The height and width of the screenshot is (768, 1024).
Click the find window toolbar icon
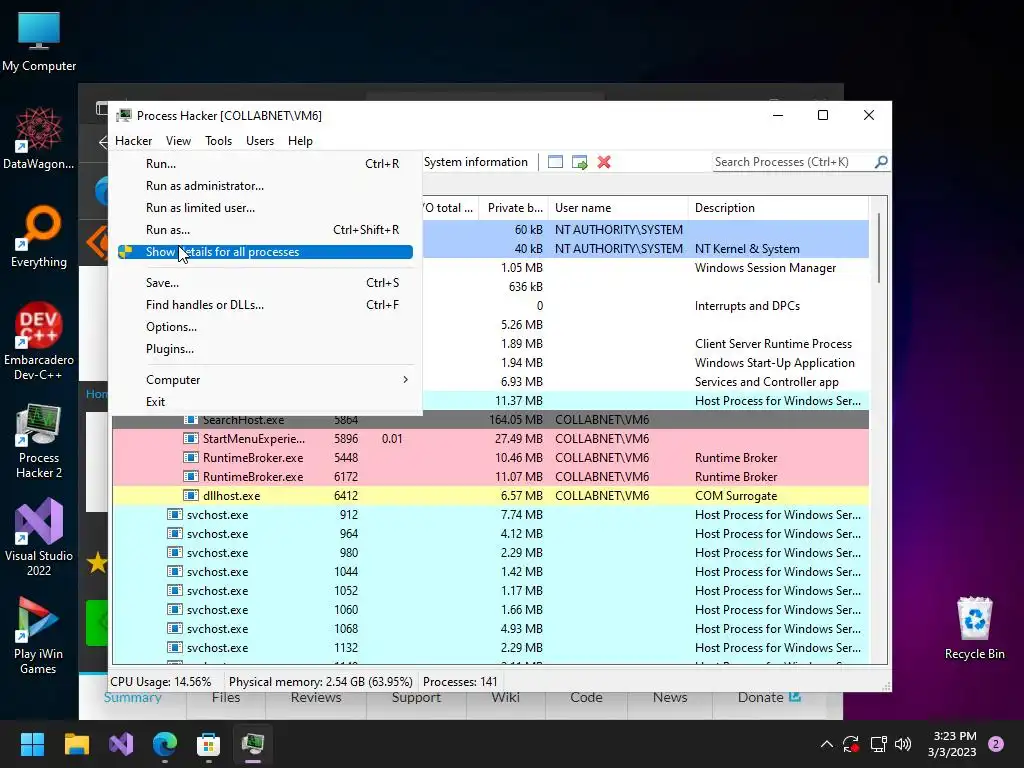pyautogui.click(x=555, y=162)
